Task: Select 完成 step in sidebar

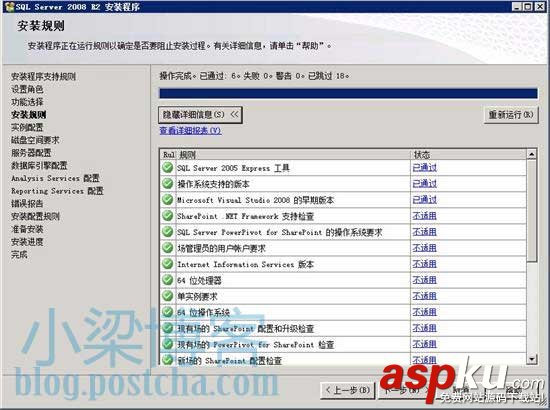Action: (19, 254)
